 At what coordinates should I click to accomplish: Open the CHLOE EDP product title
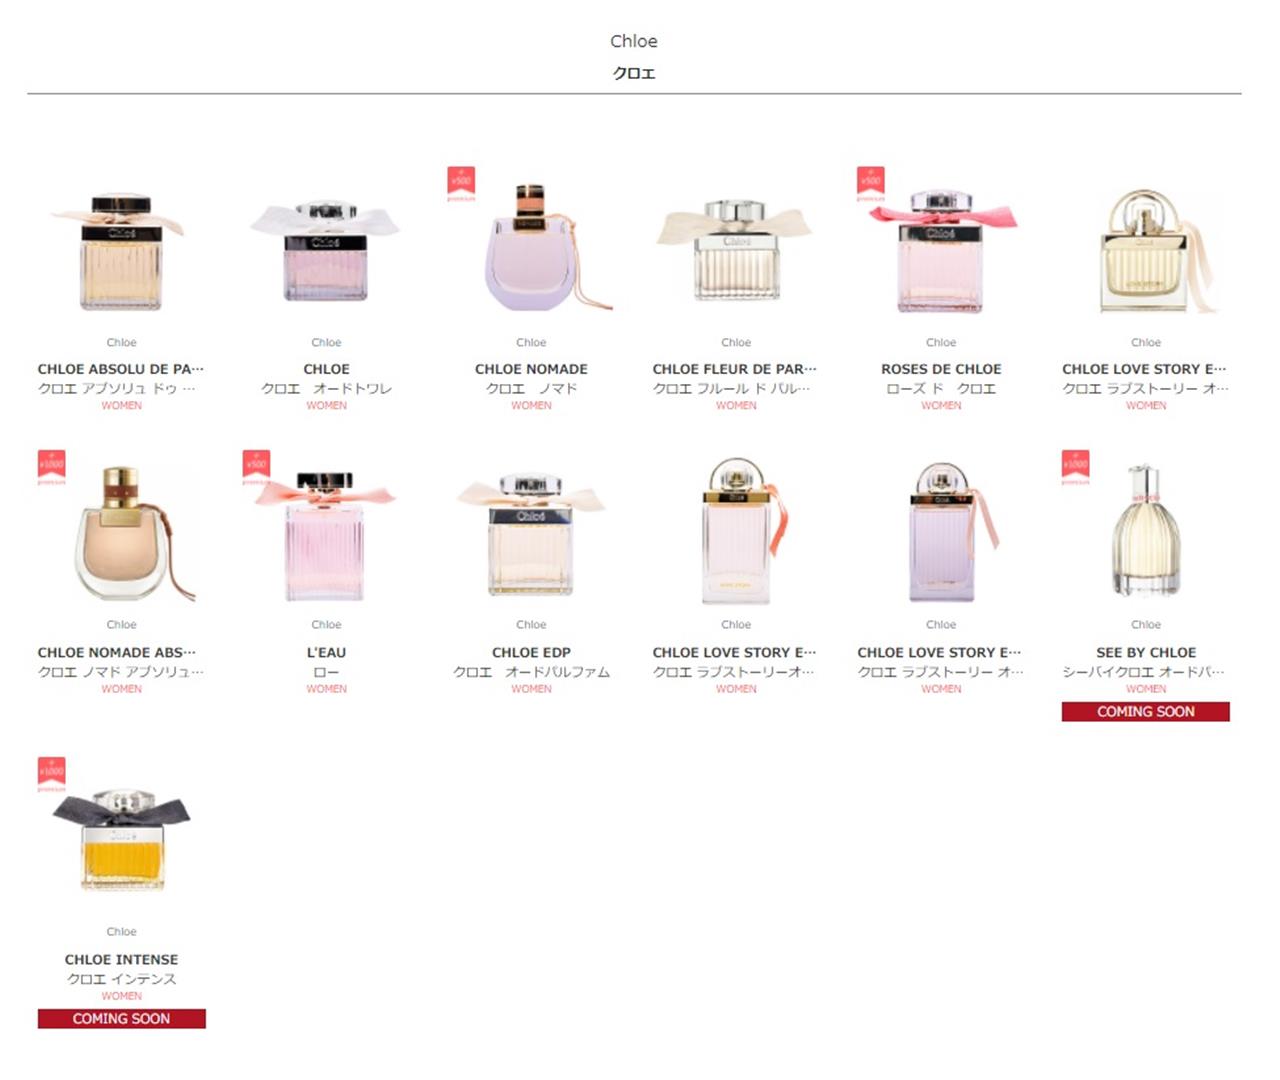point(531,652)
